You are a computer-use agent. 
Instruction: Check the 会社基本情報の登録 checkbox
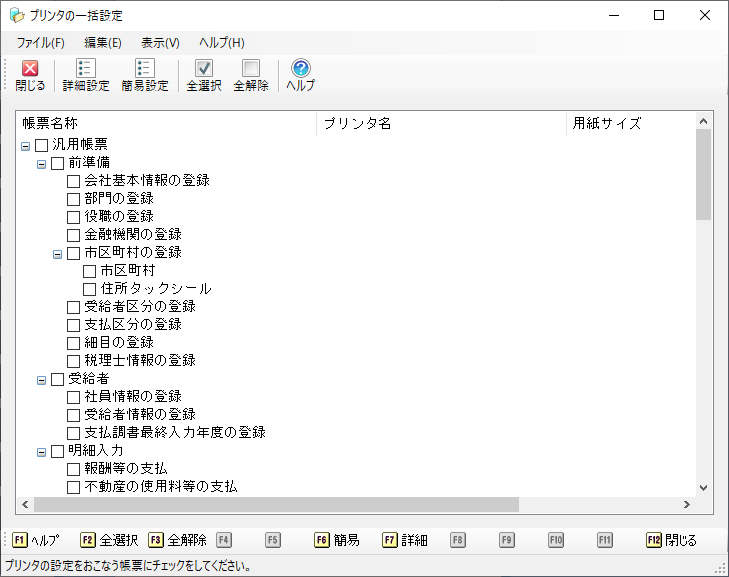click(x=74, y=181)
